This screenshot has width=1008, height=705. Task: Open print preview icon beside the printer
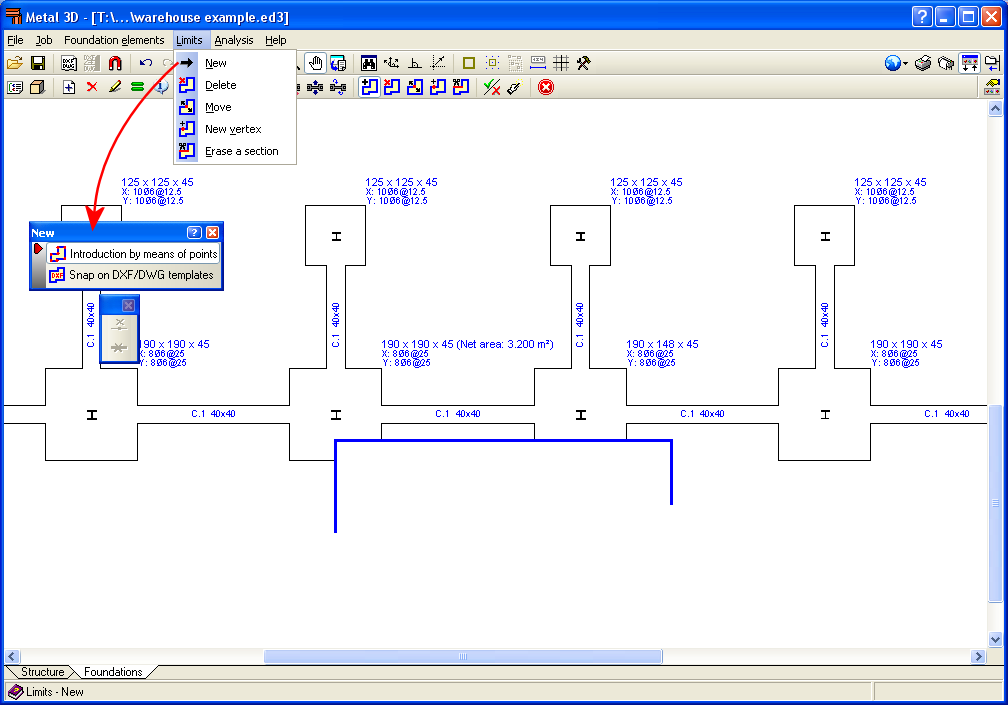tap(946, 63)
